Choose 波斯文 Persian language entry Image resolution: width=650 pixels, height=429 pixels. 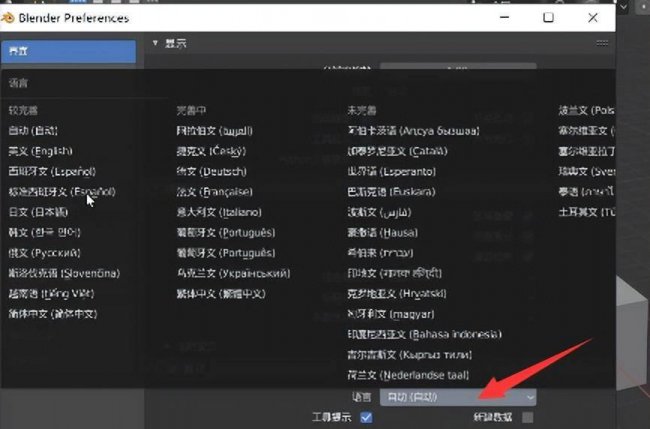[x=379, y=212]
